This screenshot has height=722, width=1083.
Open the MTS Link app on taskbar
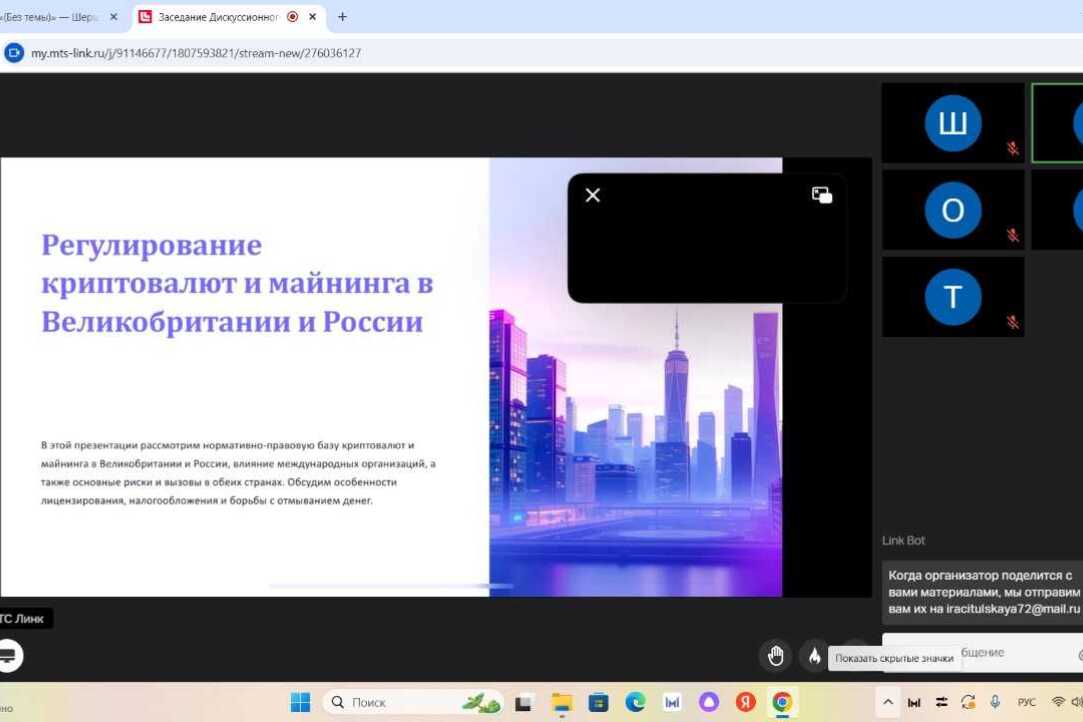click(672, 703)
